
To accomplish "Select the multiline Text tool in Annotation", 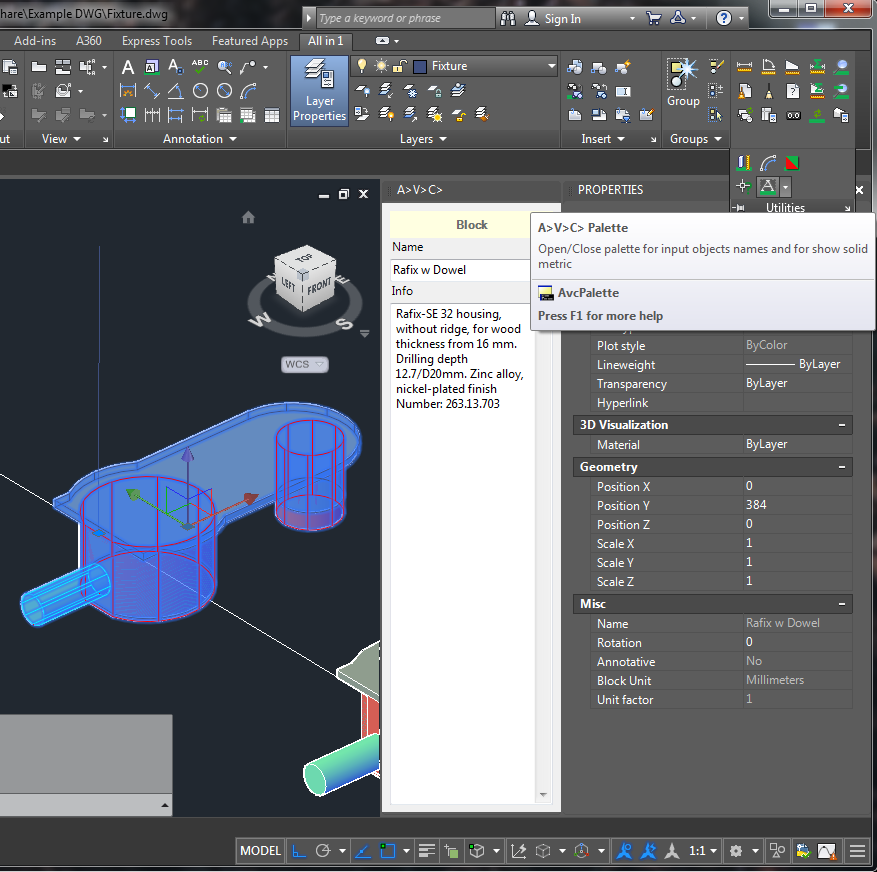I will pos(127,67).
